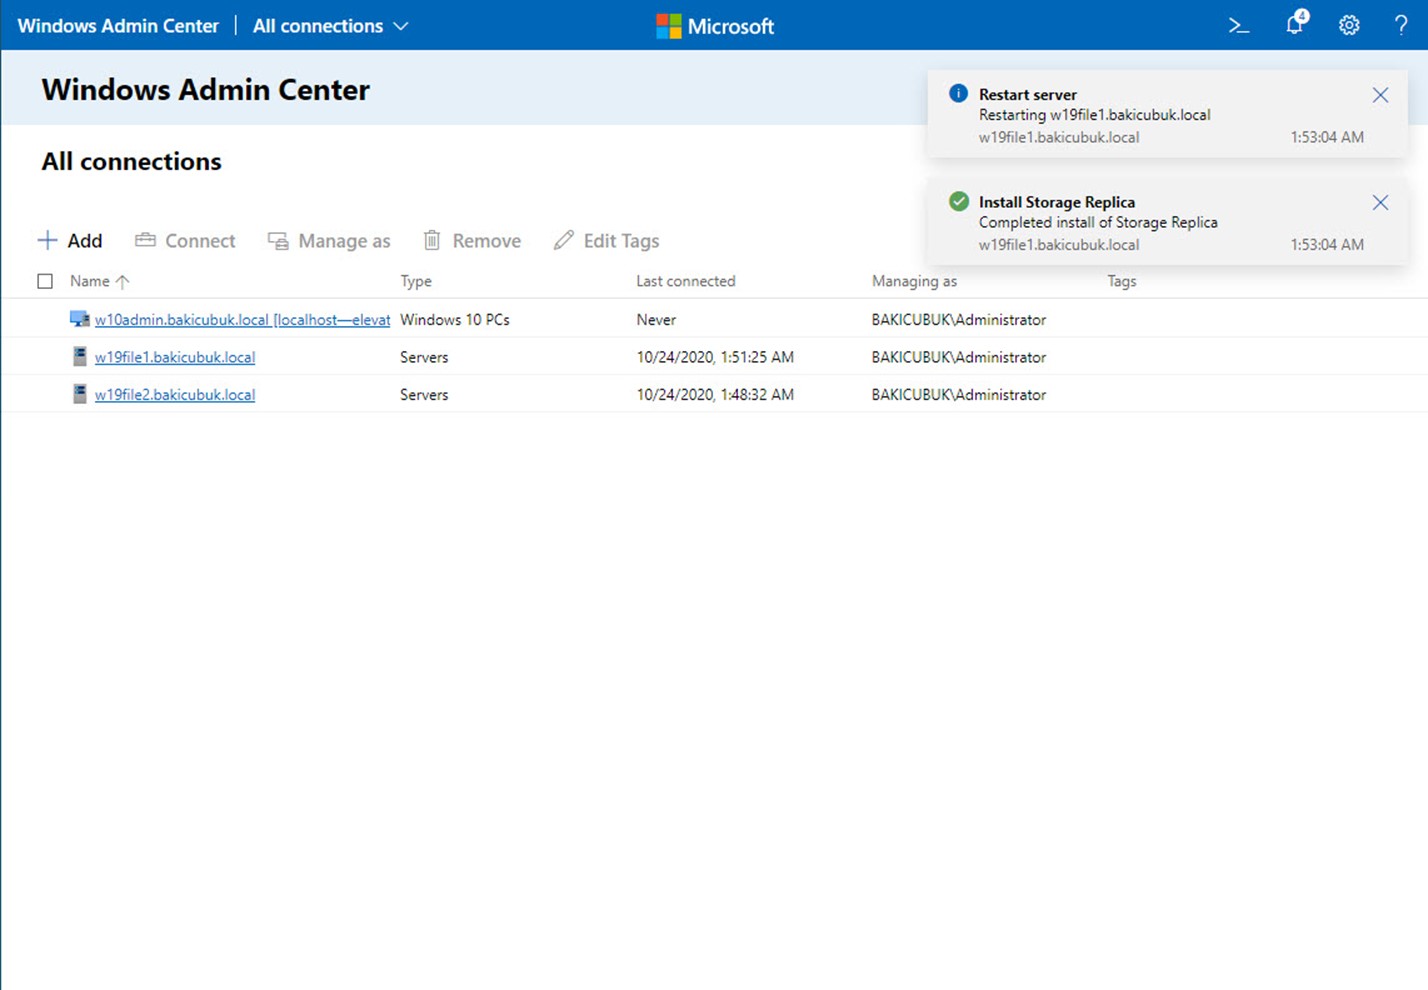
Task: Click the Managing as cell for w19file2
Action: point(959,394)
